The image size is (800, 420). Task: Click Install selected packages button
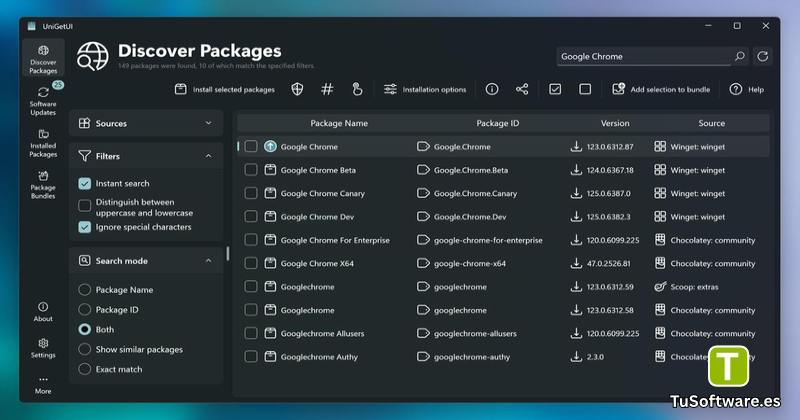point(224,89)
